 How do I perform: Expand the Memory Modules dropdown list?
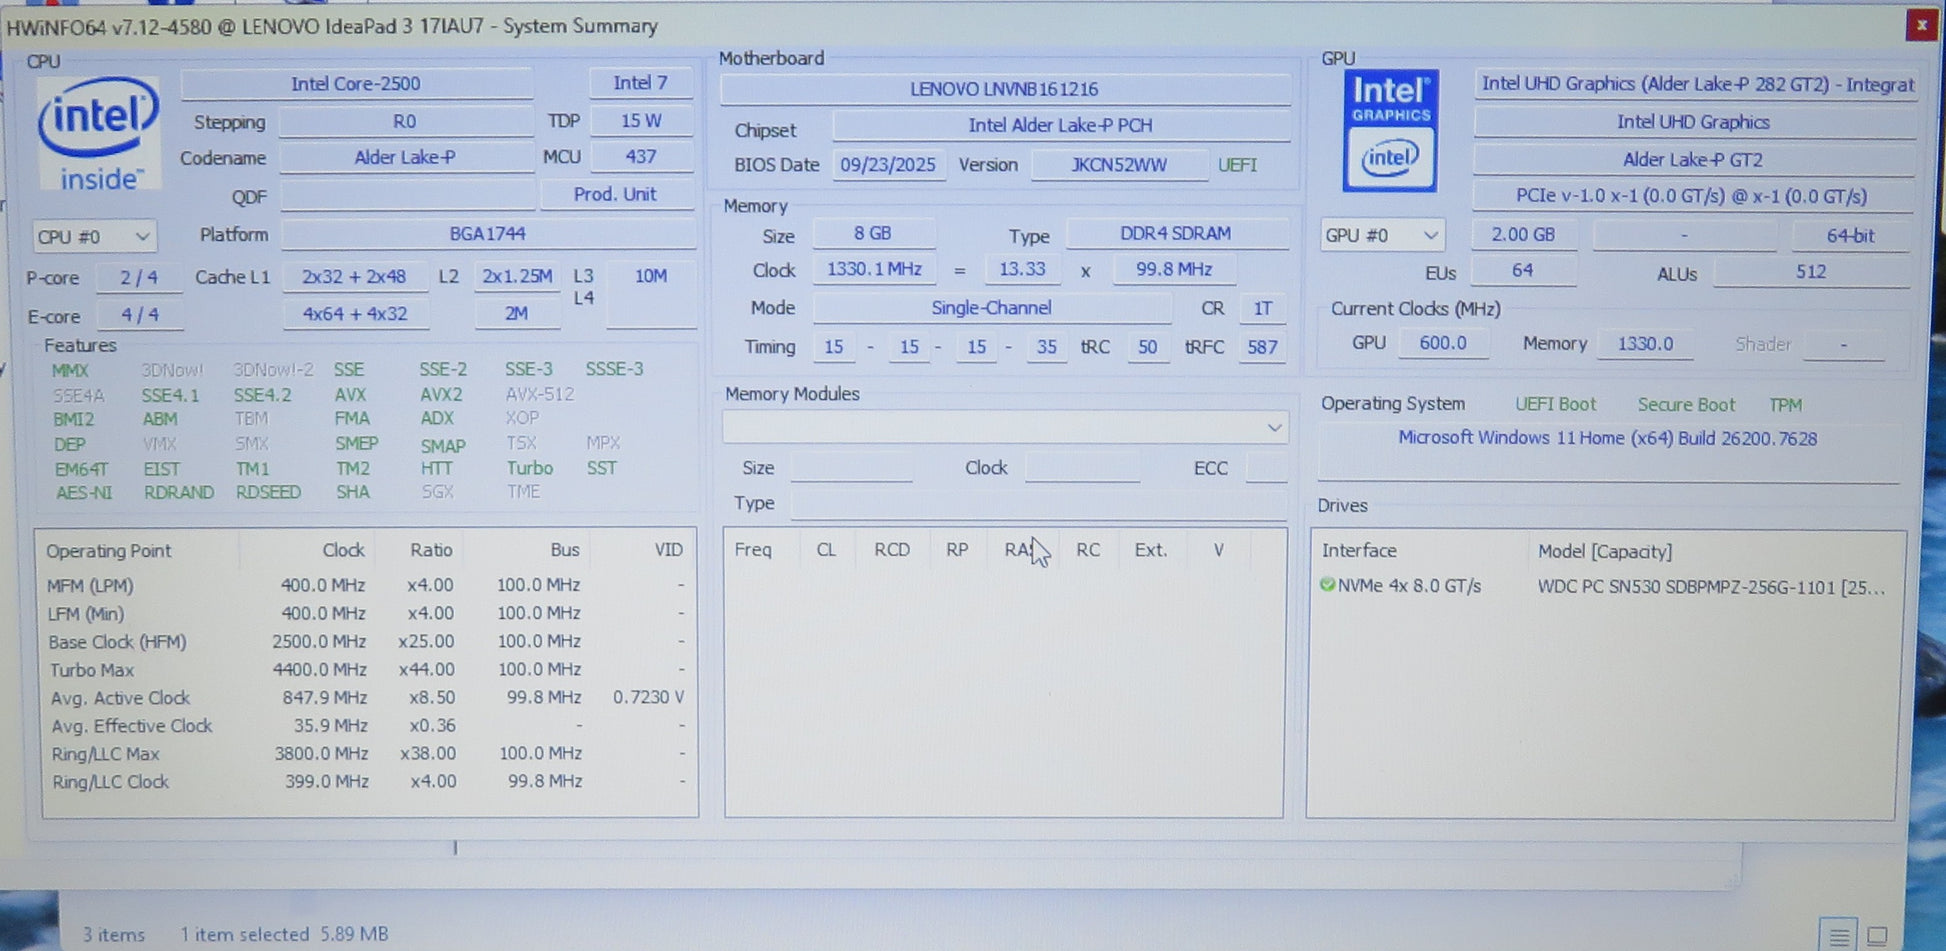[x=1273, y=428]
